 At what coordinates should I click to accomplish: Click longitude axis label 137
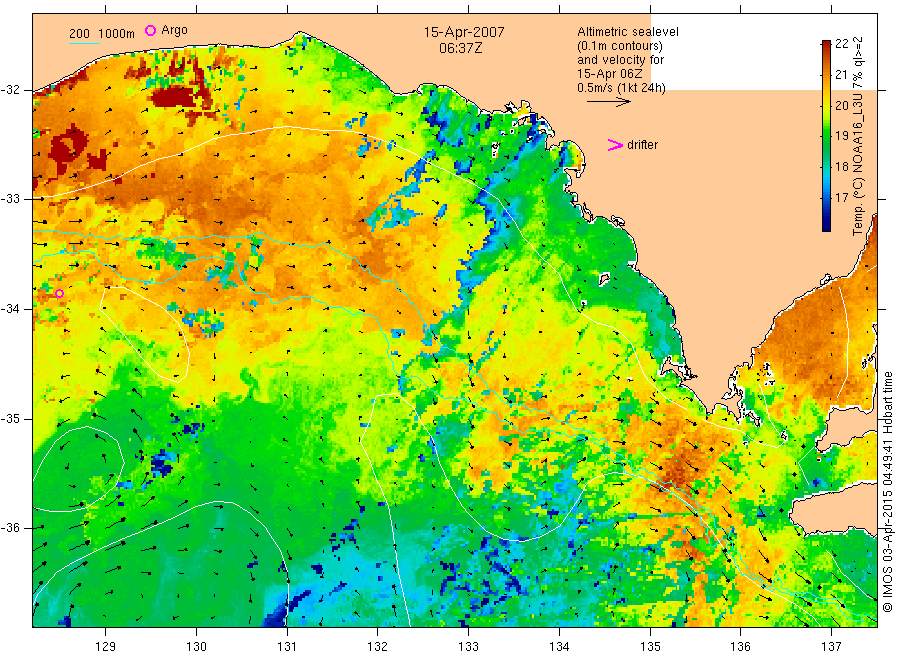coord(832,647)
